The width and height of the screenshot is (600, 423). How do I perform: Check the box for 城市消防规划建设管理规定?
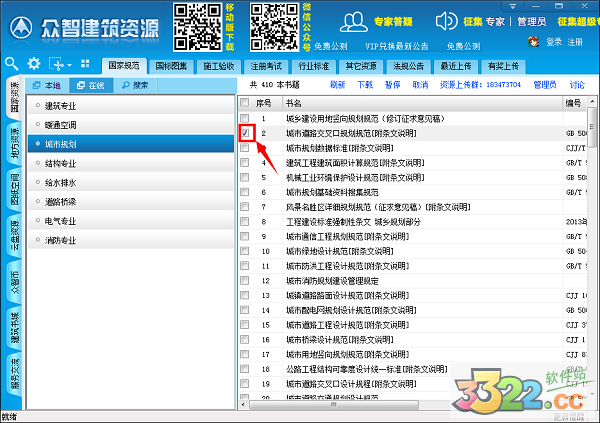245,280
